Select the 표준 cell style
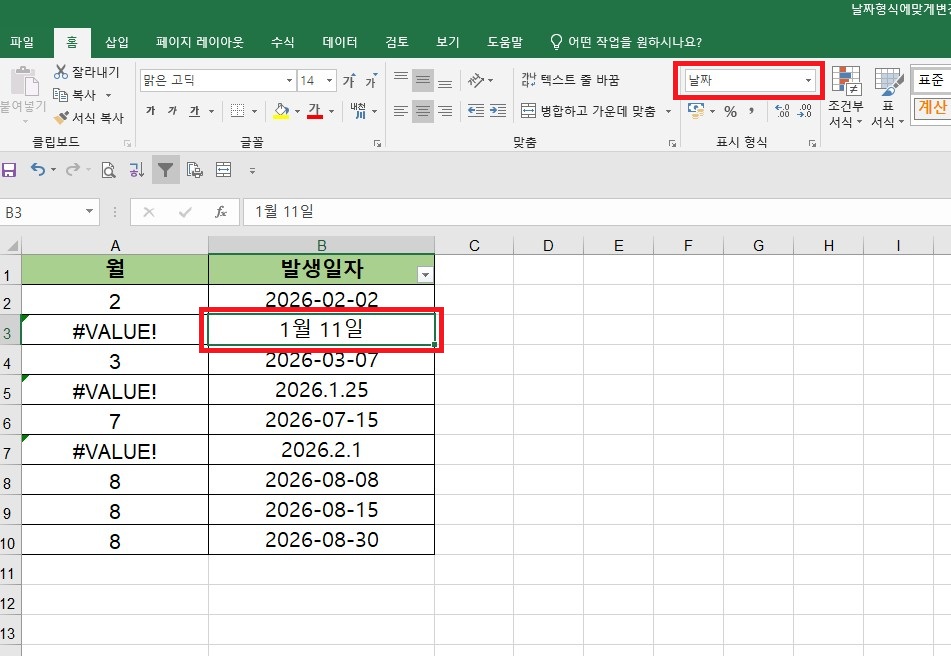 point(931,80)
